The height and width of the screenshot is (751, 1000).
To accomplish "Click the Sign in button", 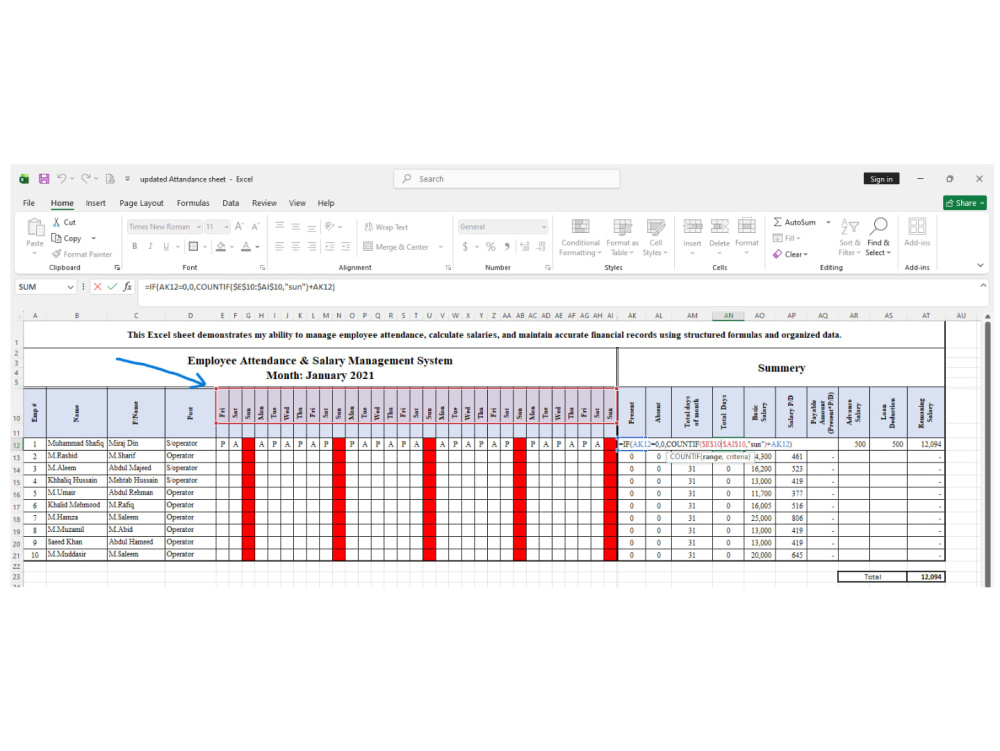I will pyautogui.click(x=881, y=179).
